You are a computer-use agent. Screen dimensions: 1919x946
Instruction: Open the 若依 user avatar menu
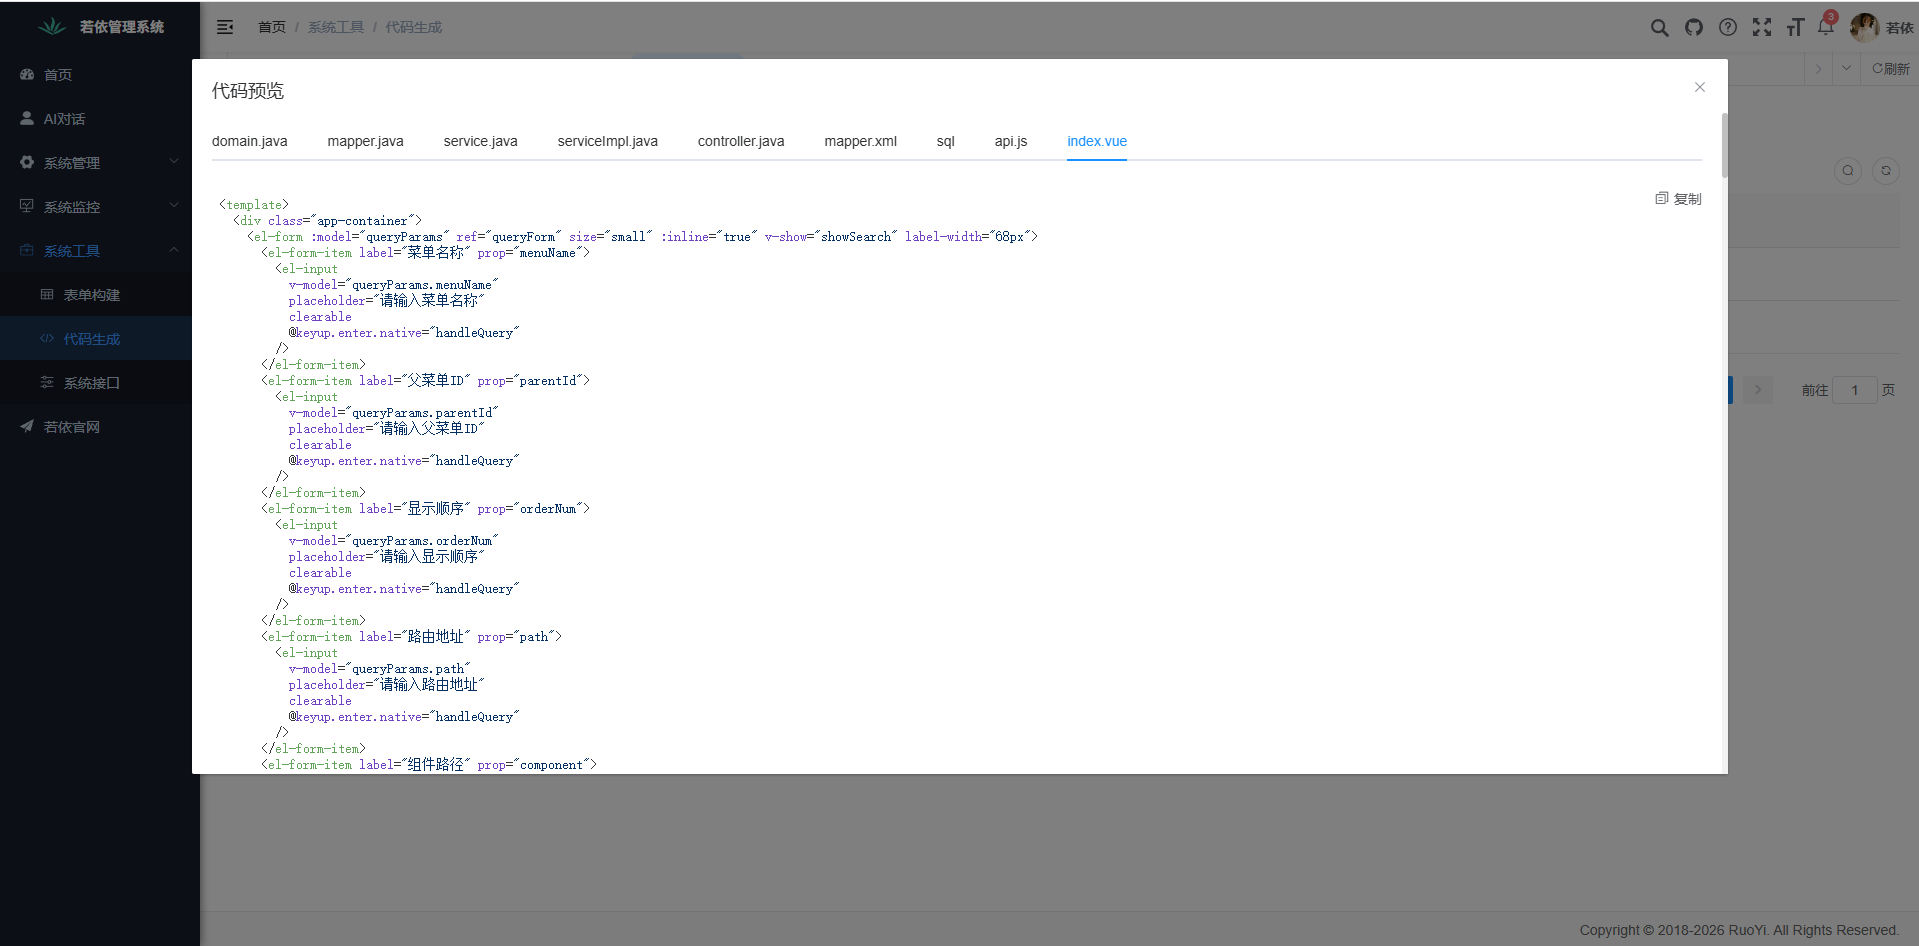(x=1880, y=27)
